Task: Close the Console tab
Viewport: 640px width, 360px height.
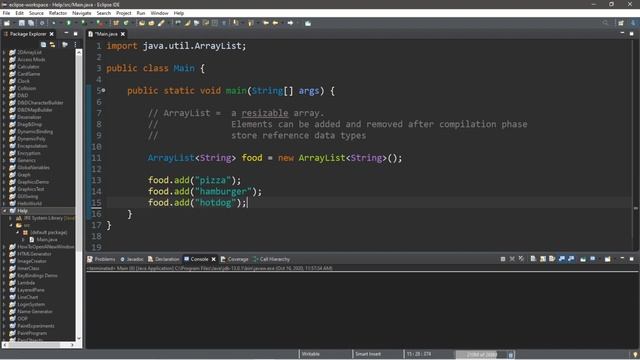Action: (x=213, y=259)
